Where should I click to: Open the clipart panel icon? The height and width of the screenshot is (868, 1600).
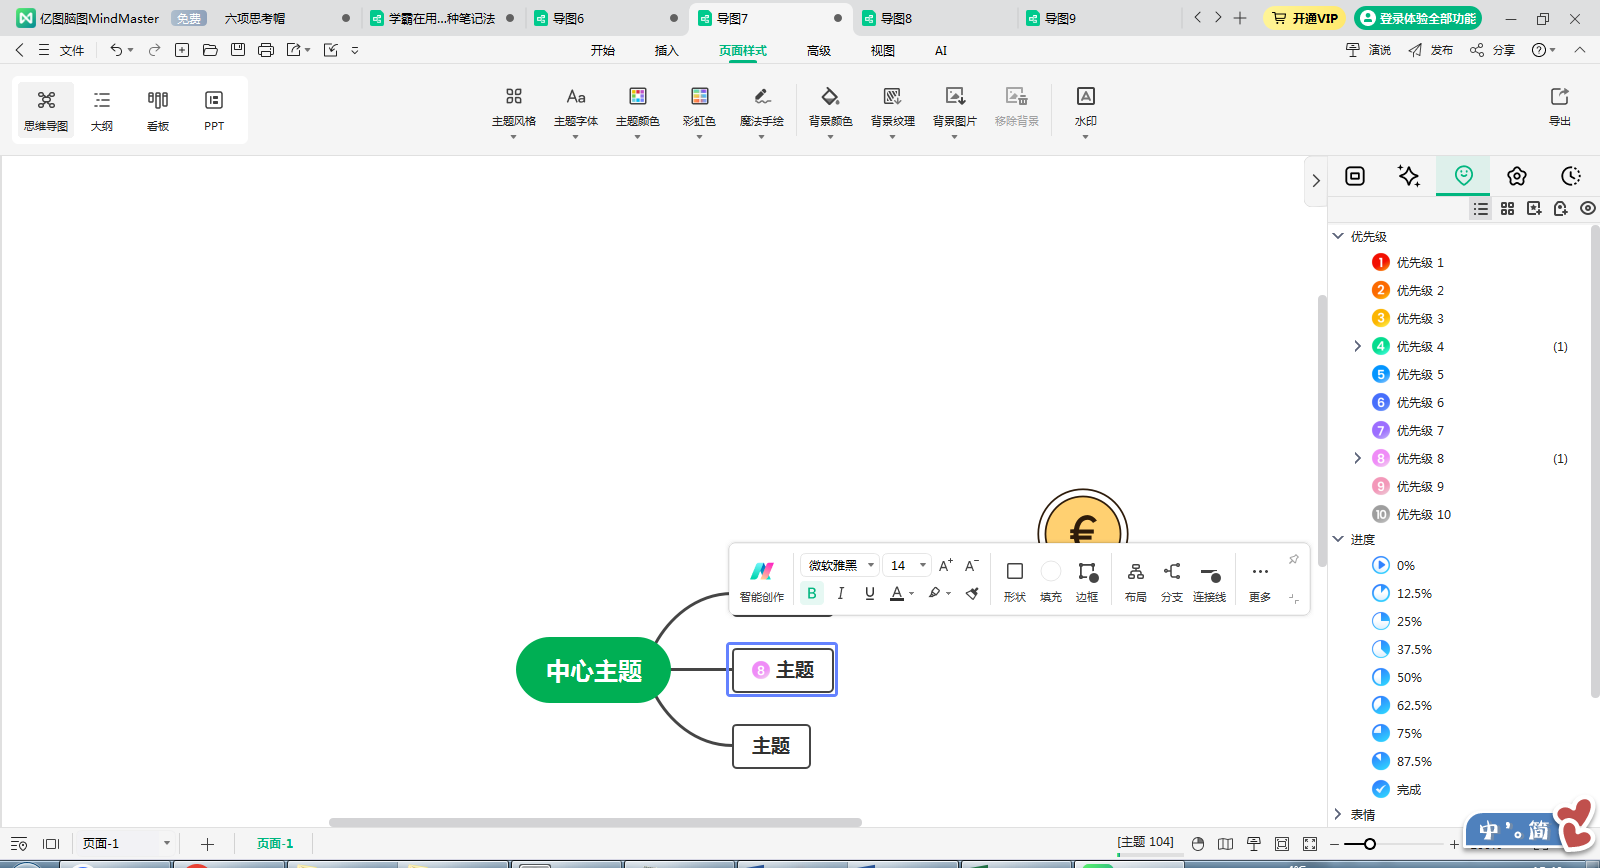pos(1517,176)
